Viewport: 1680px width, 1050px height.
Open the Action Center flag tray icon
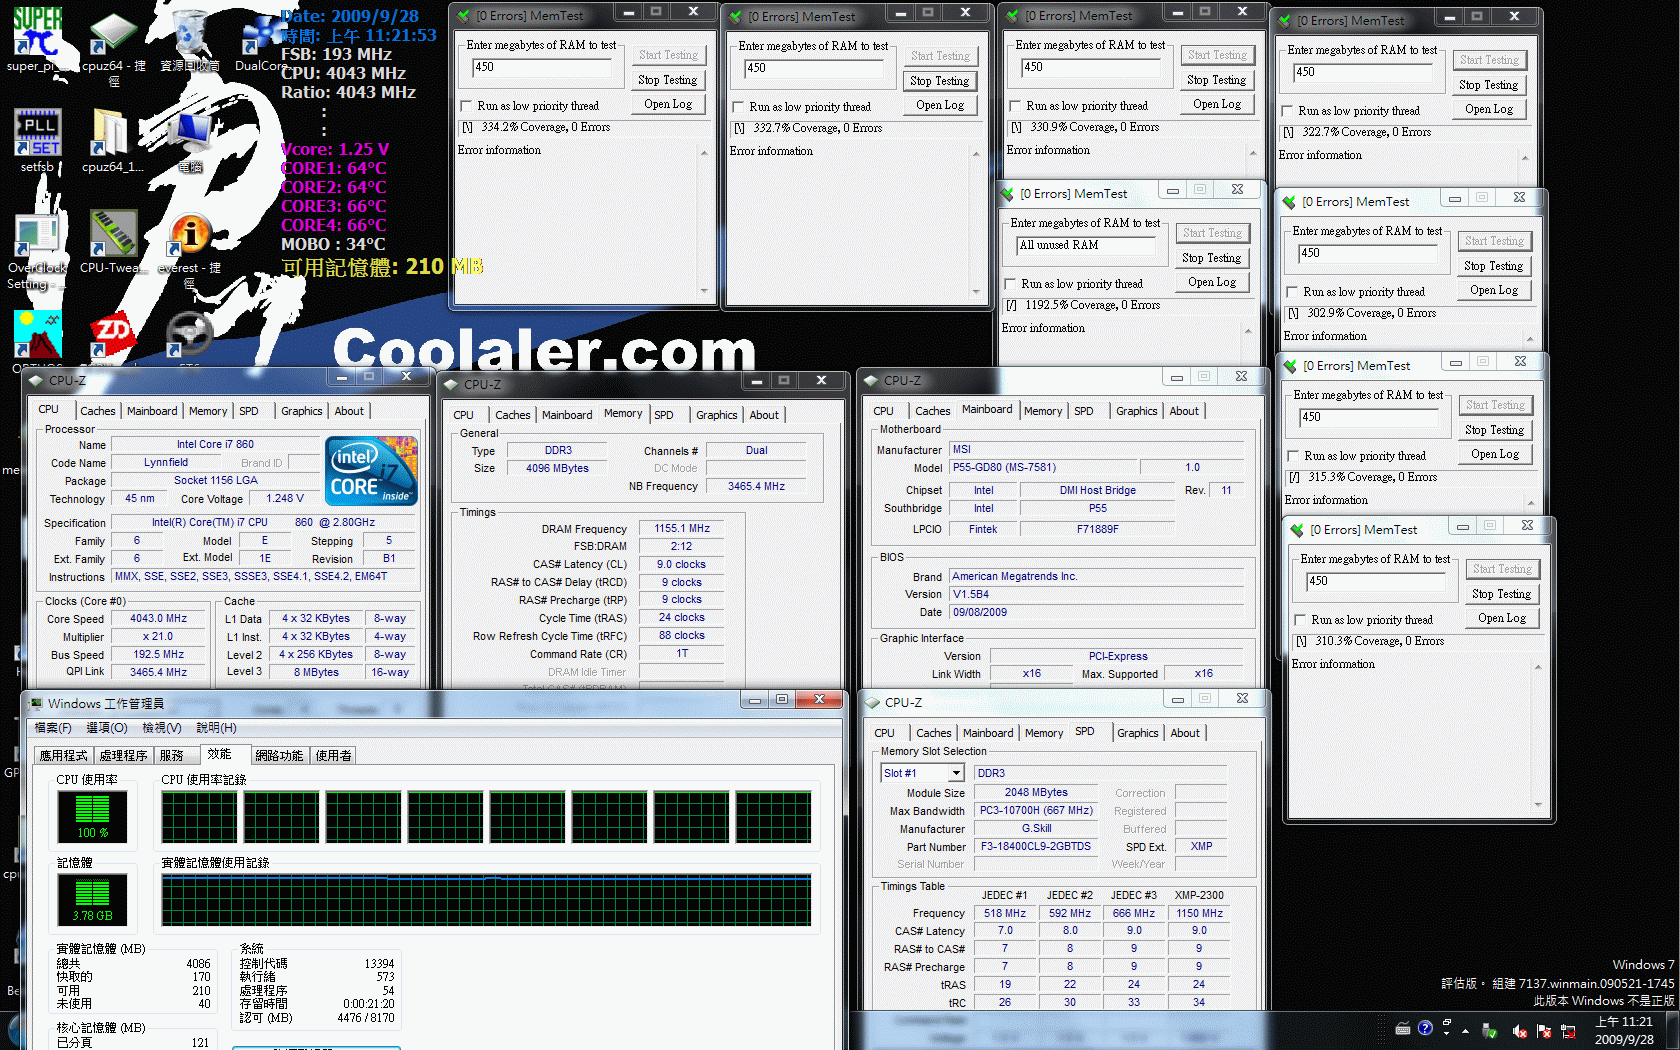(1543, 1031)
